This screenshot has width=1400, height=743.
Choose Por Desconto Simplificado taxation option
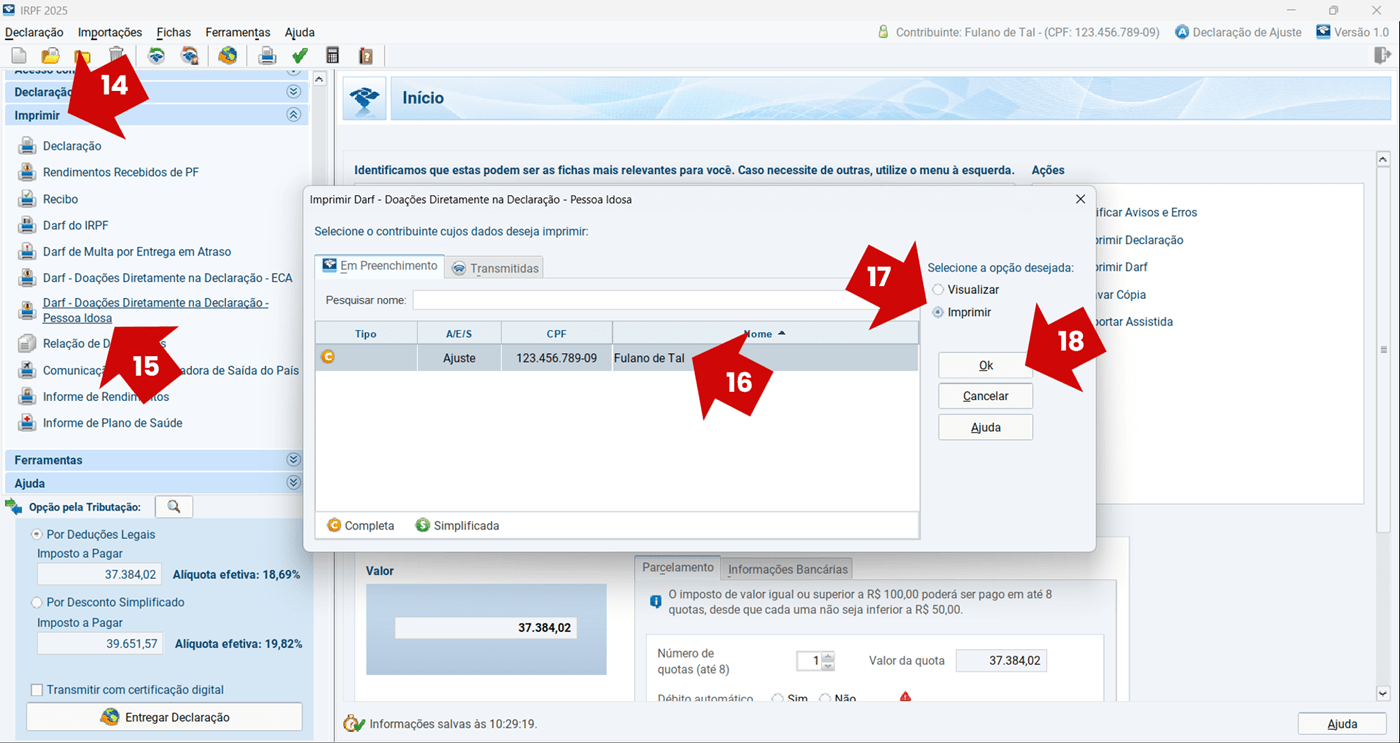coord(37,603)
